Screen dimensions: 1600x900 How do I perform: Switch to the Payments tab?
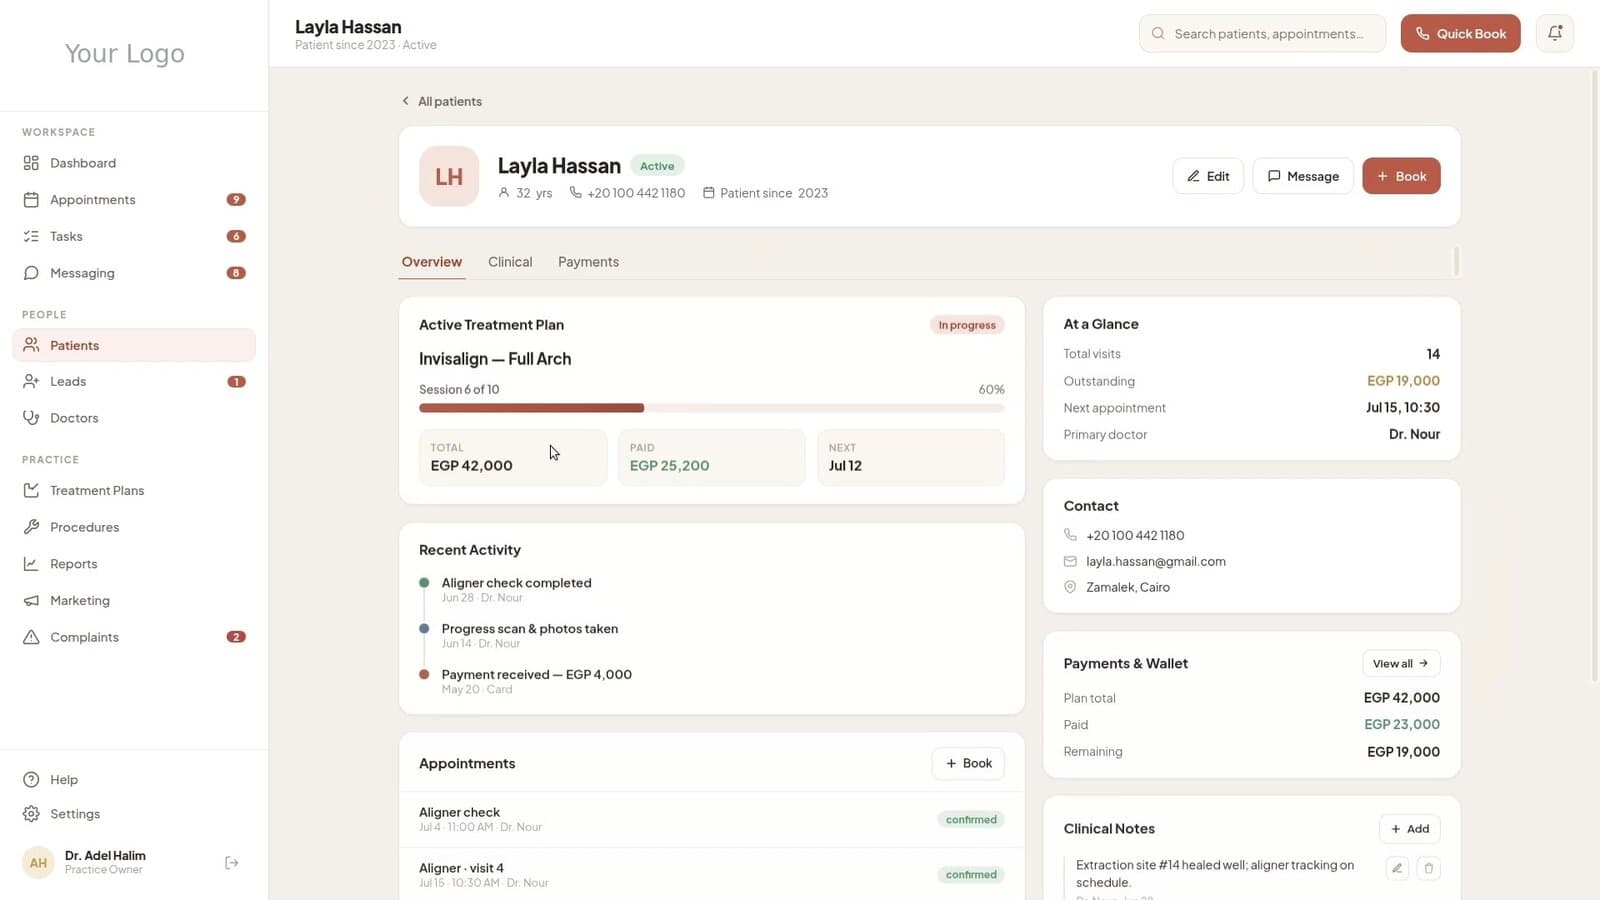point(588,262)
